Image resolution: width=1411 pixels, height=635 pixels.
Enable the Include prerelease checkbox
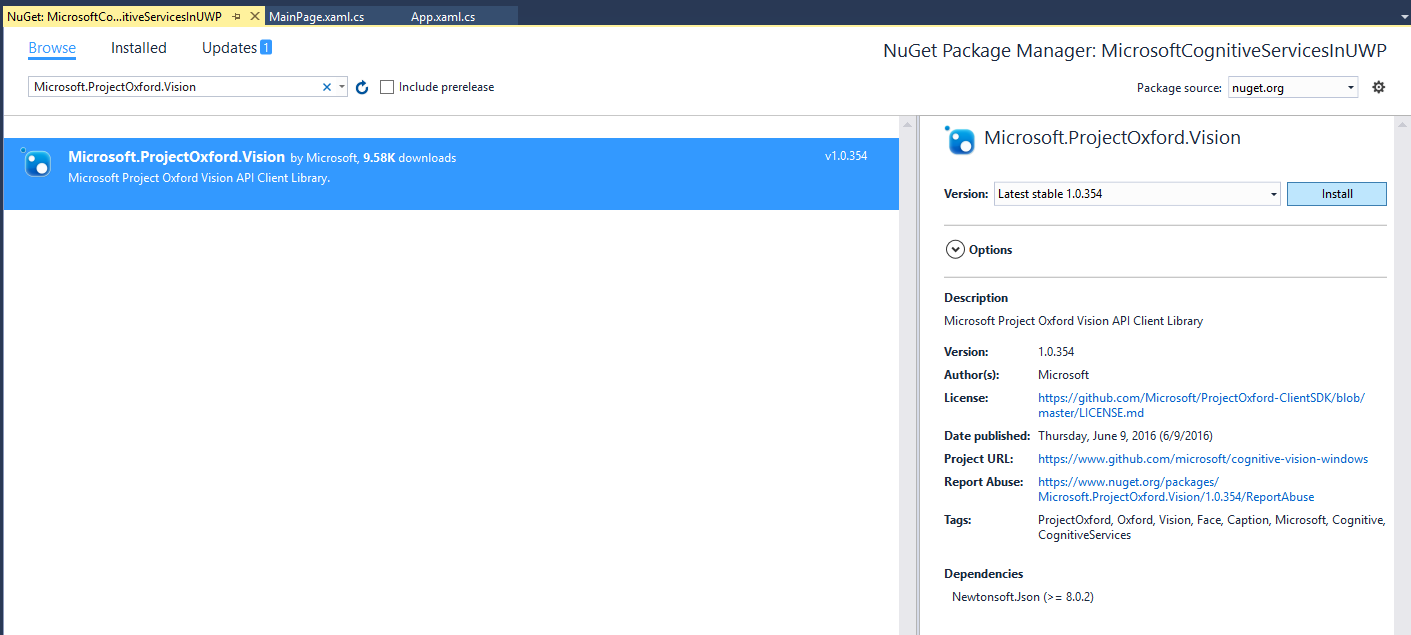pyautogui.click(x=387, y=87)
